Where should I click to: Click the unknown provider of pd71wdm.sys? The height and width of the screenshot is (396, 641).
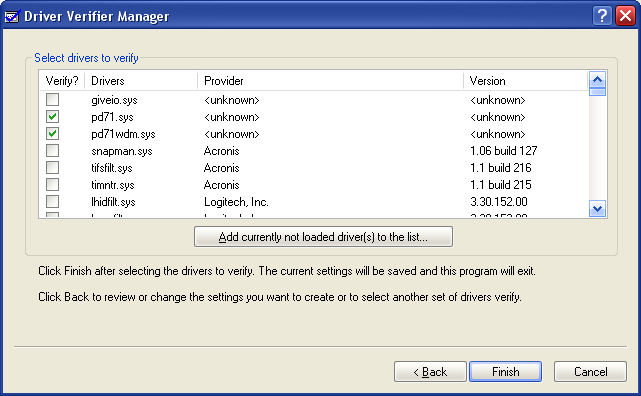(231, 134)
